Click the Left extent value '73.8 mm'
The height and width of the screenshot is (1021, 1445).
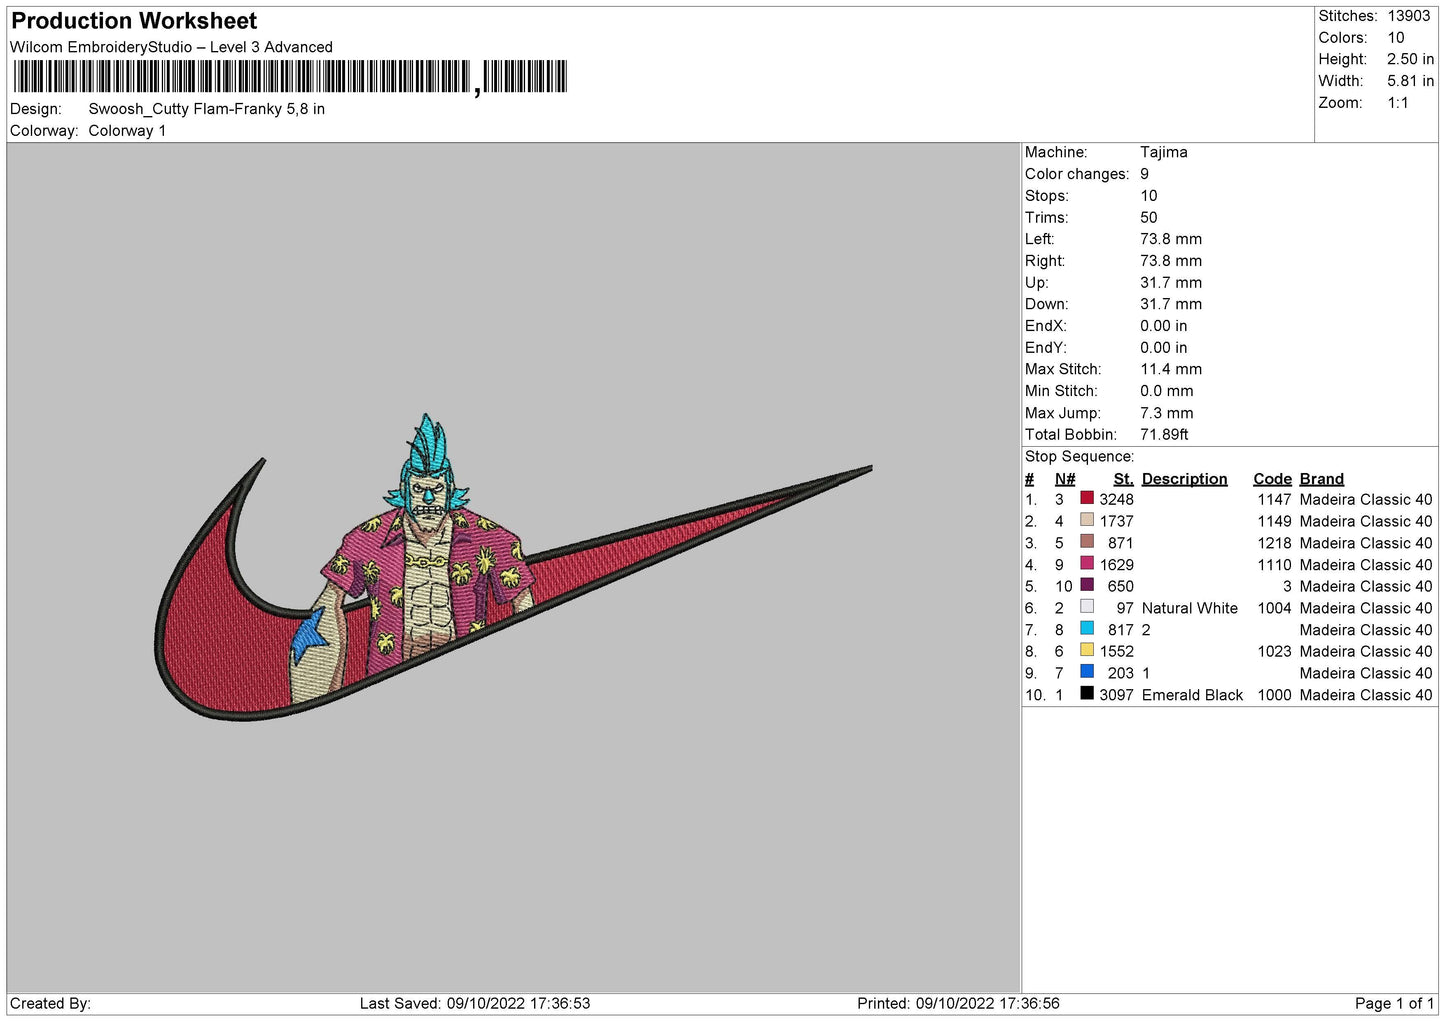[x=1171, y=239]
